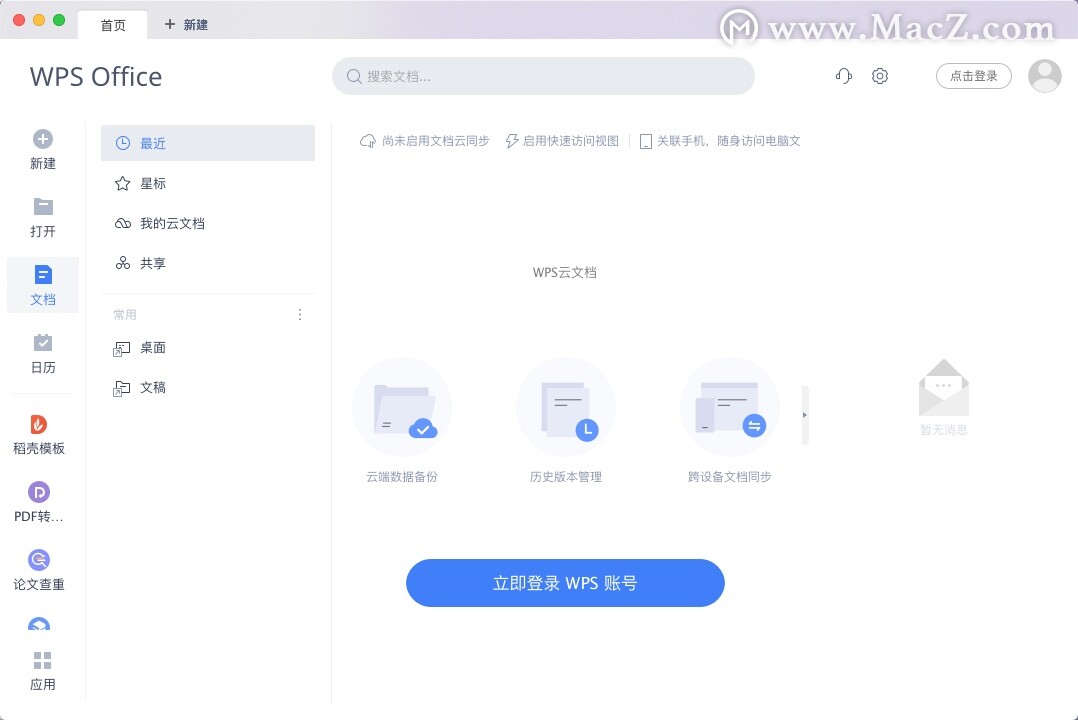The height and width of the screenshot is (720, 1078).
Task: Click the user avatar icon
Action: (x=1044, y=76)
